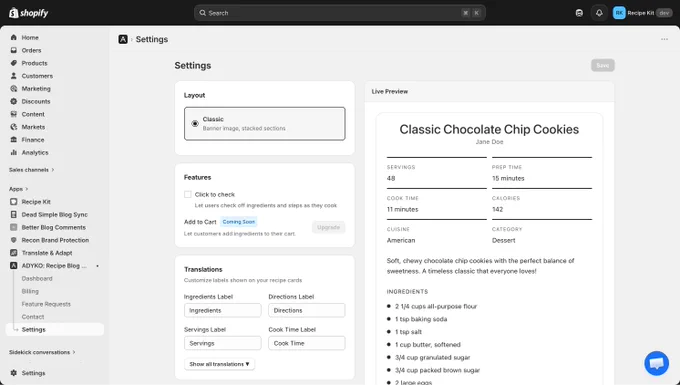Image resolution: width=680 pixels, height=385 pixels.
Task: Open notifications bell icon
Action: pyautogui.click(x=599, y=13)
